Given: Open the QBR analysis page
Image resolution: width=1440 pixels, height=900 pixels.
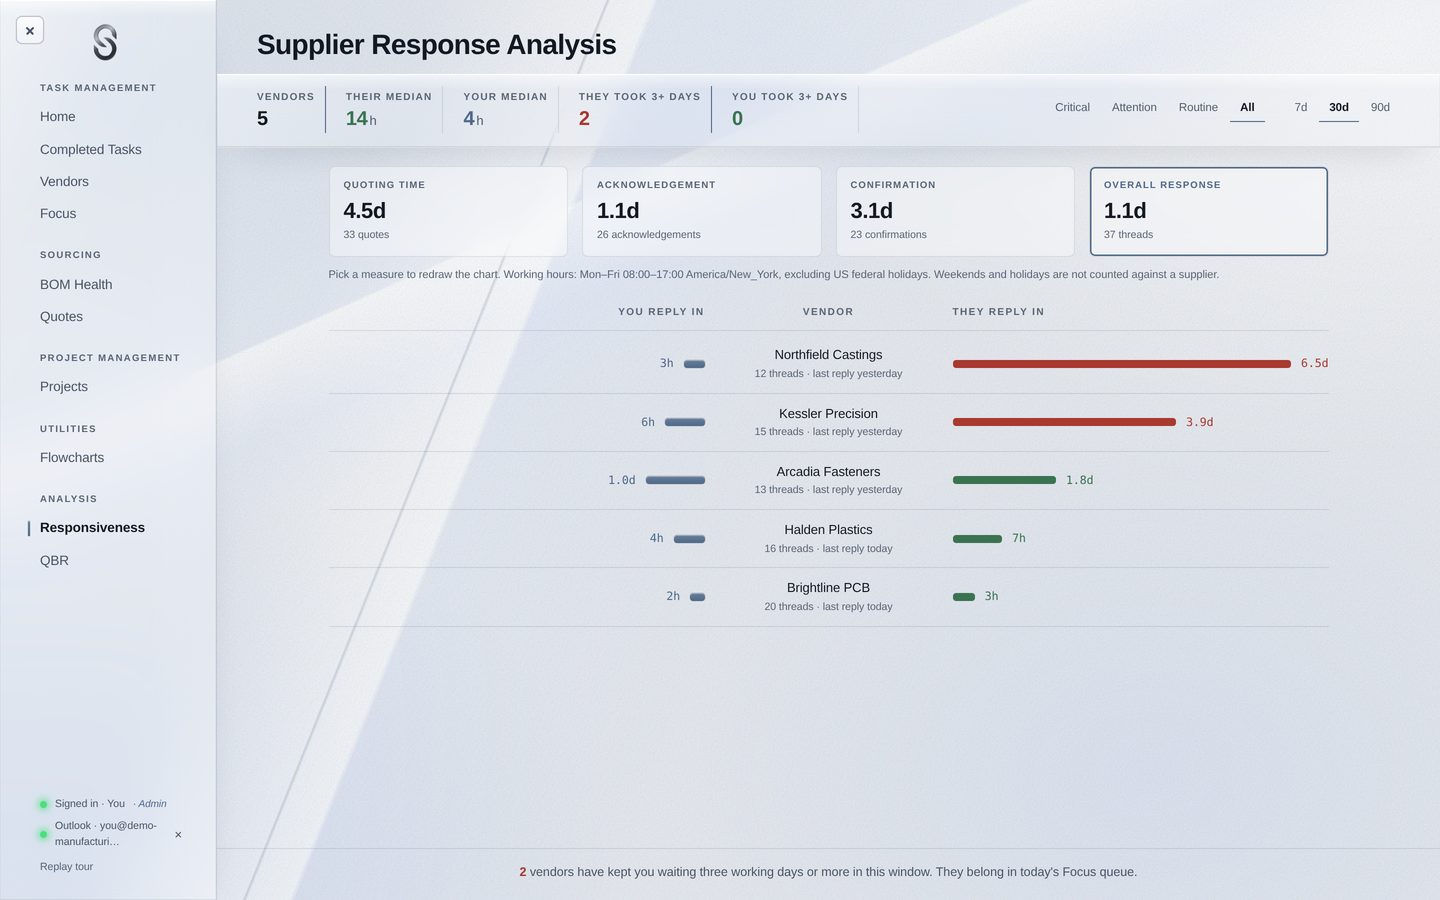Looking at the screenshot, I should [54, 560].
